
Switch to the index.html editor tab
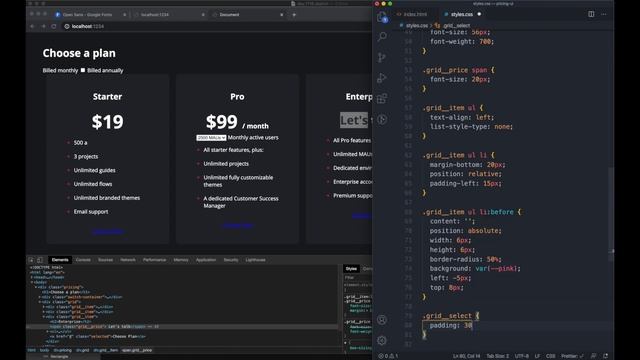412,14
